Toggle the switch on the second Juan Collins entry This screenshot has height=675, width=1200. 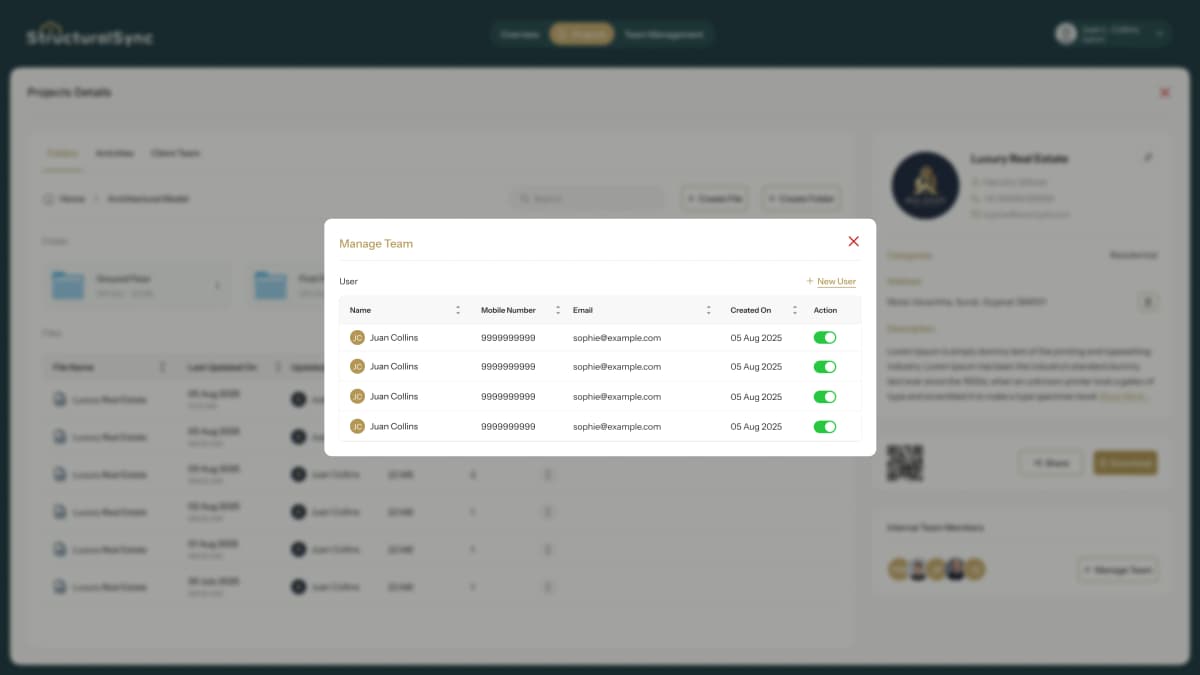click(825, 367)
